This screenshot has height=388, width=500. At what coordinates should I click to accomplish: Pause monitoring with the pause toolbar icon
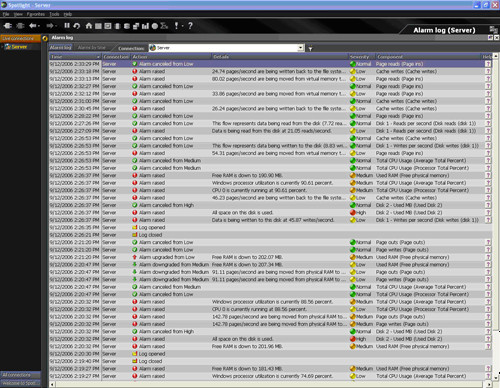pyautogui.click(x=67, y=25)
